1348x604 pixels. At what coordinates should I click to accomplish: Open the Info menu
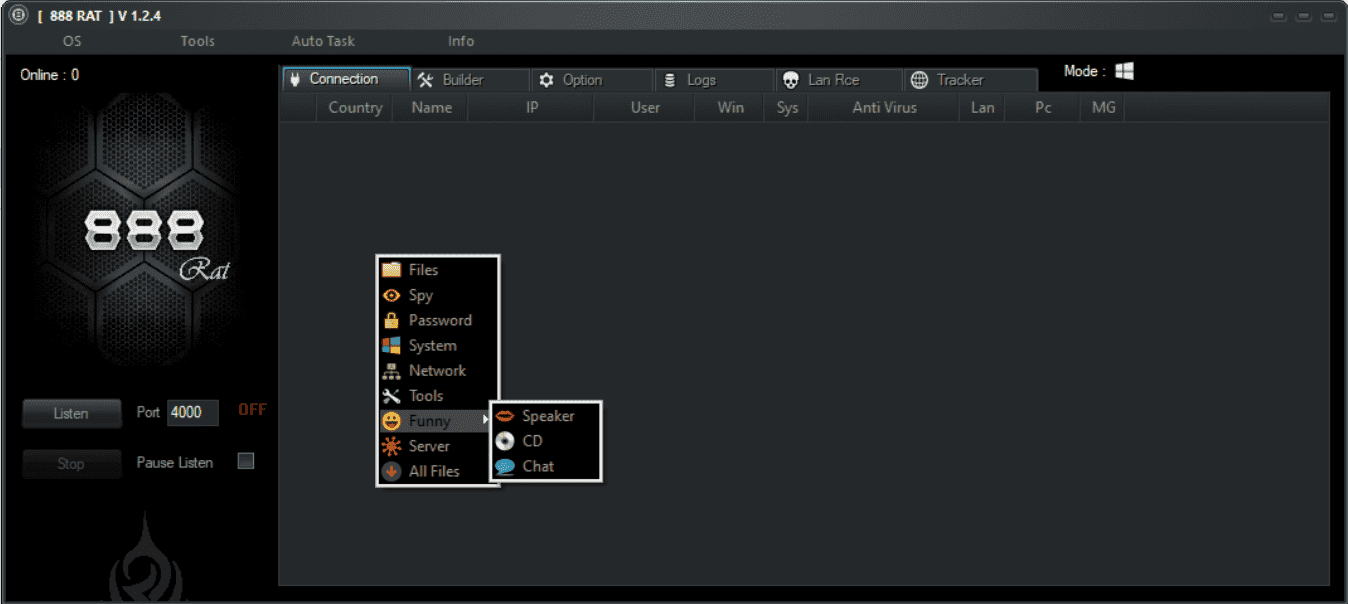(x=461, y=41)
